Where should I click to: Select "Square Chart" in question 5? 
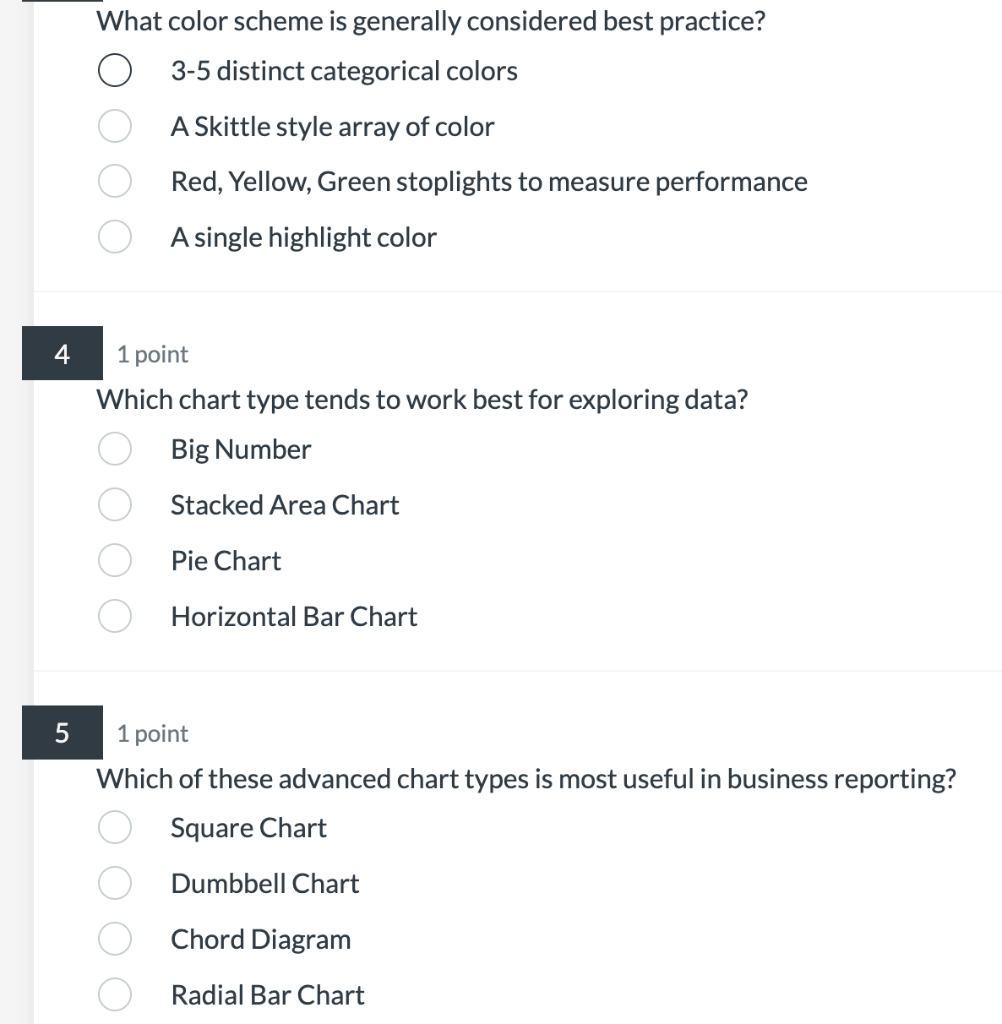114,828
